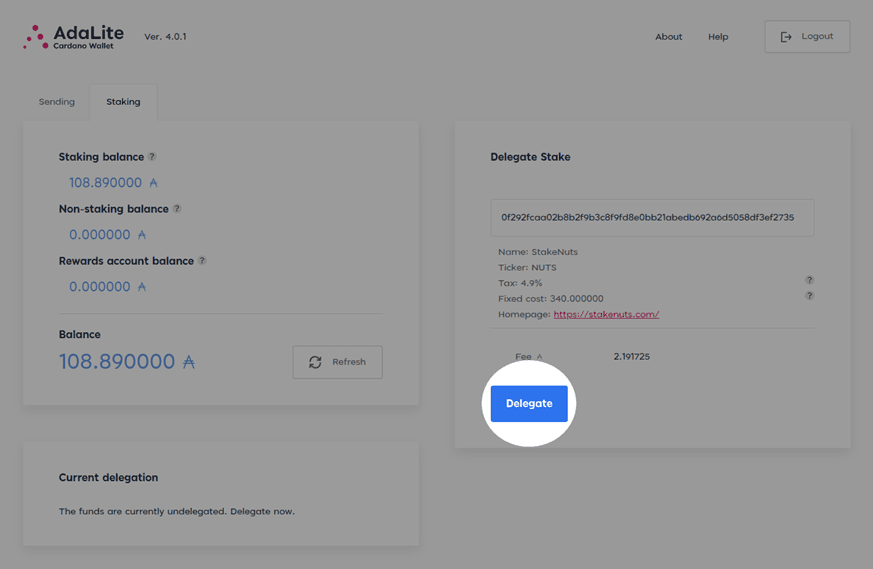Show help for Rewards account balance
The image size is (873, 569).
(202, 260)
